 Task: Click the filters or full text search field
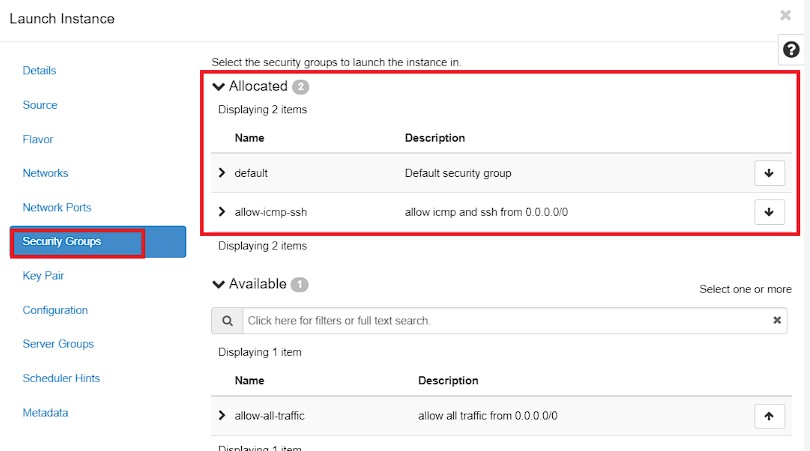506,321
